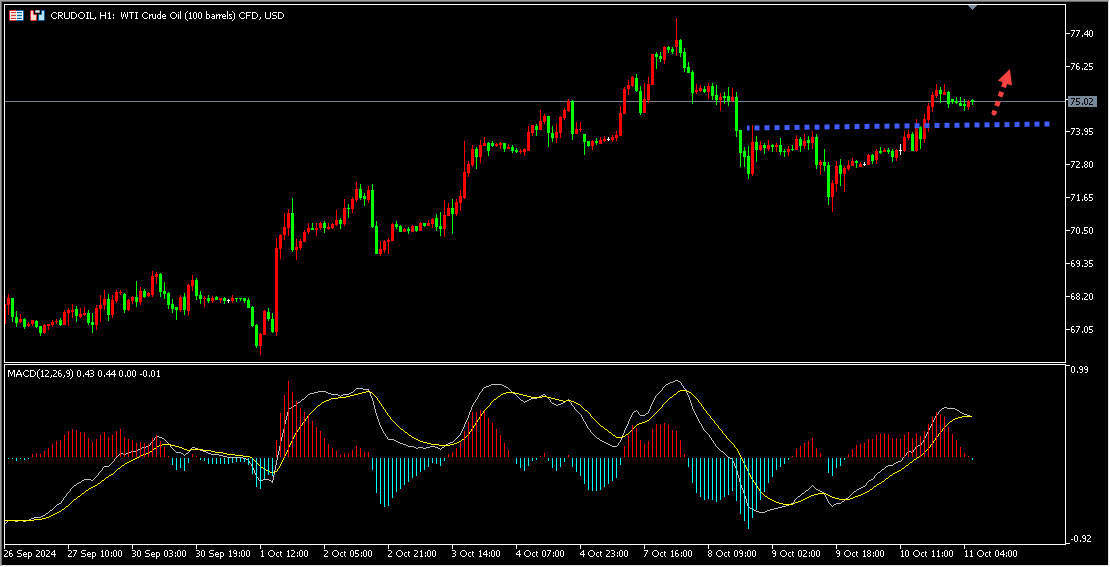Click the 7 Oct 16:00 time label
The height and width of the screenshot is (567, 1110).
[x=668, y=554]
